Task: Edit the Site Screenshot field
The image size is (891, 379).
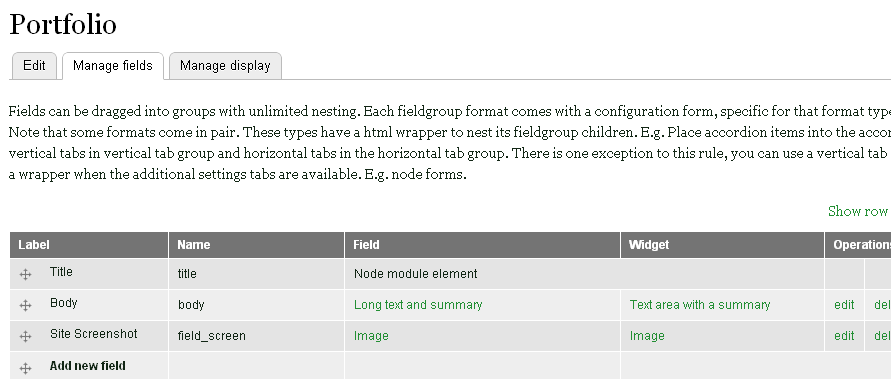Action: [x=844, y=336]
